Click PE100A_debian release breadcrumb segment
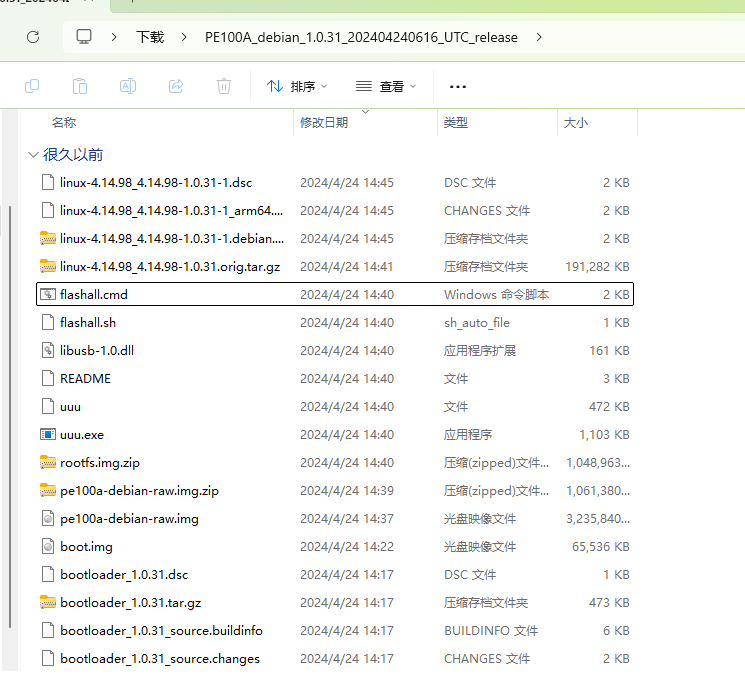The image size is (745, 676). point(361,37)
